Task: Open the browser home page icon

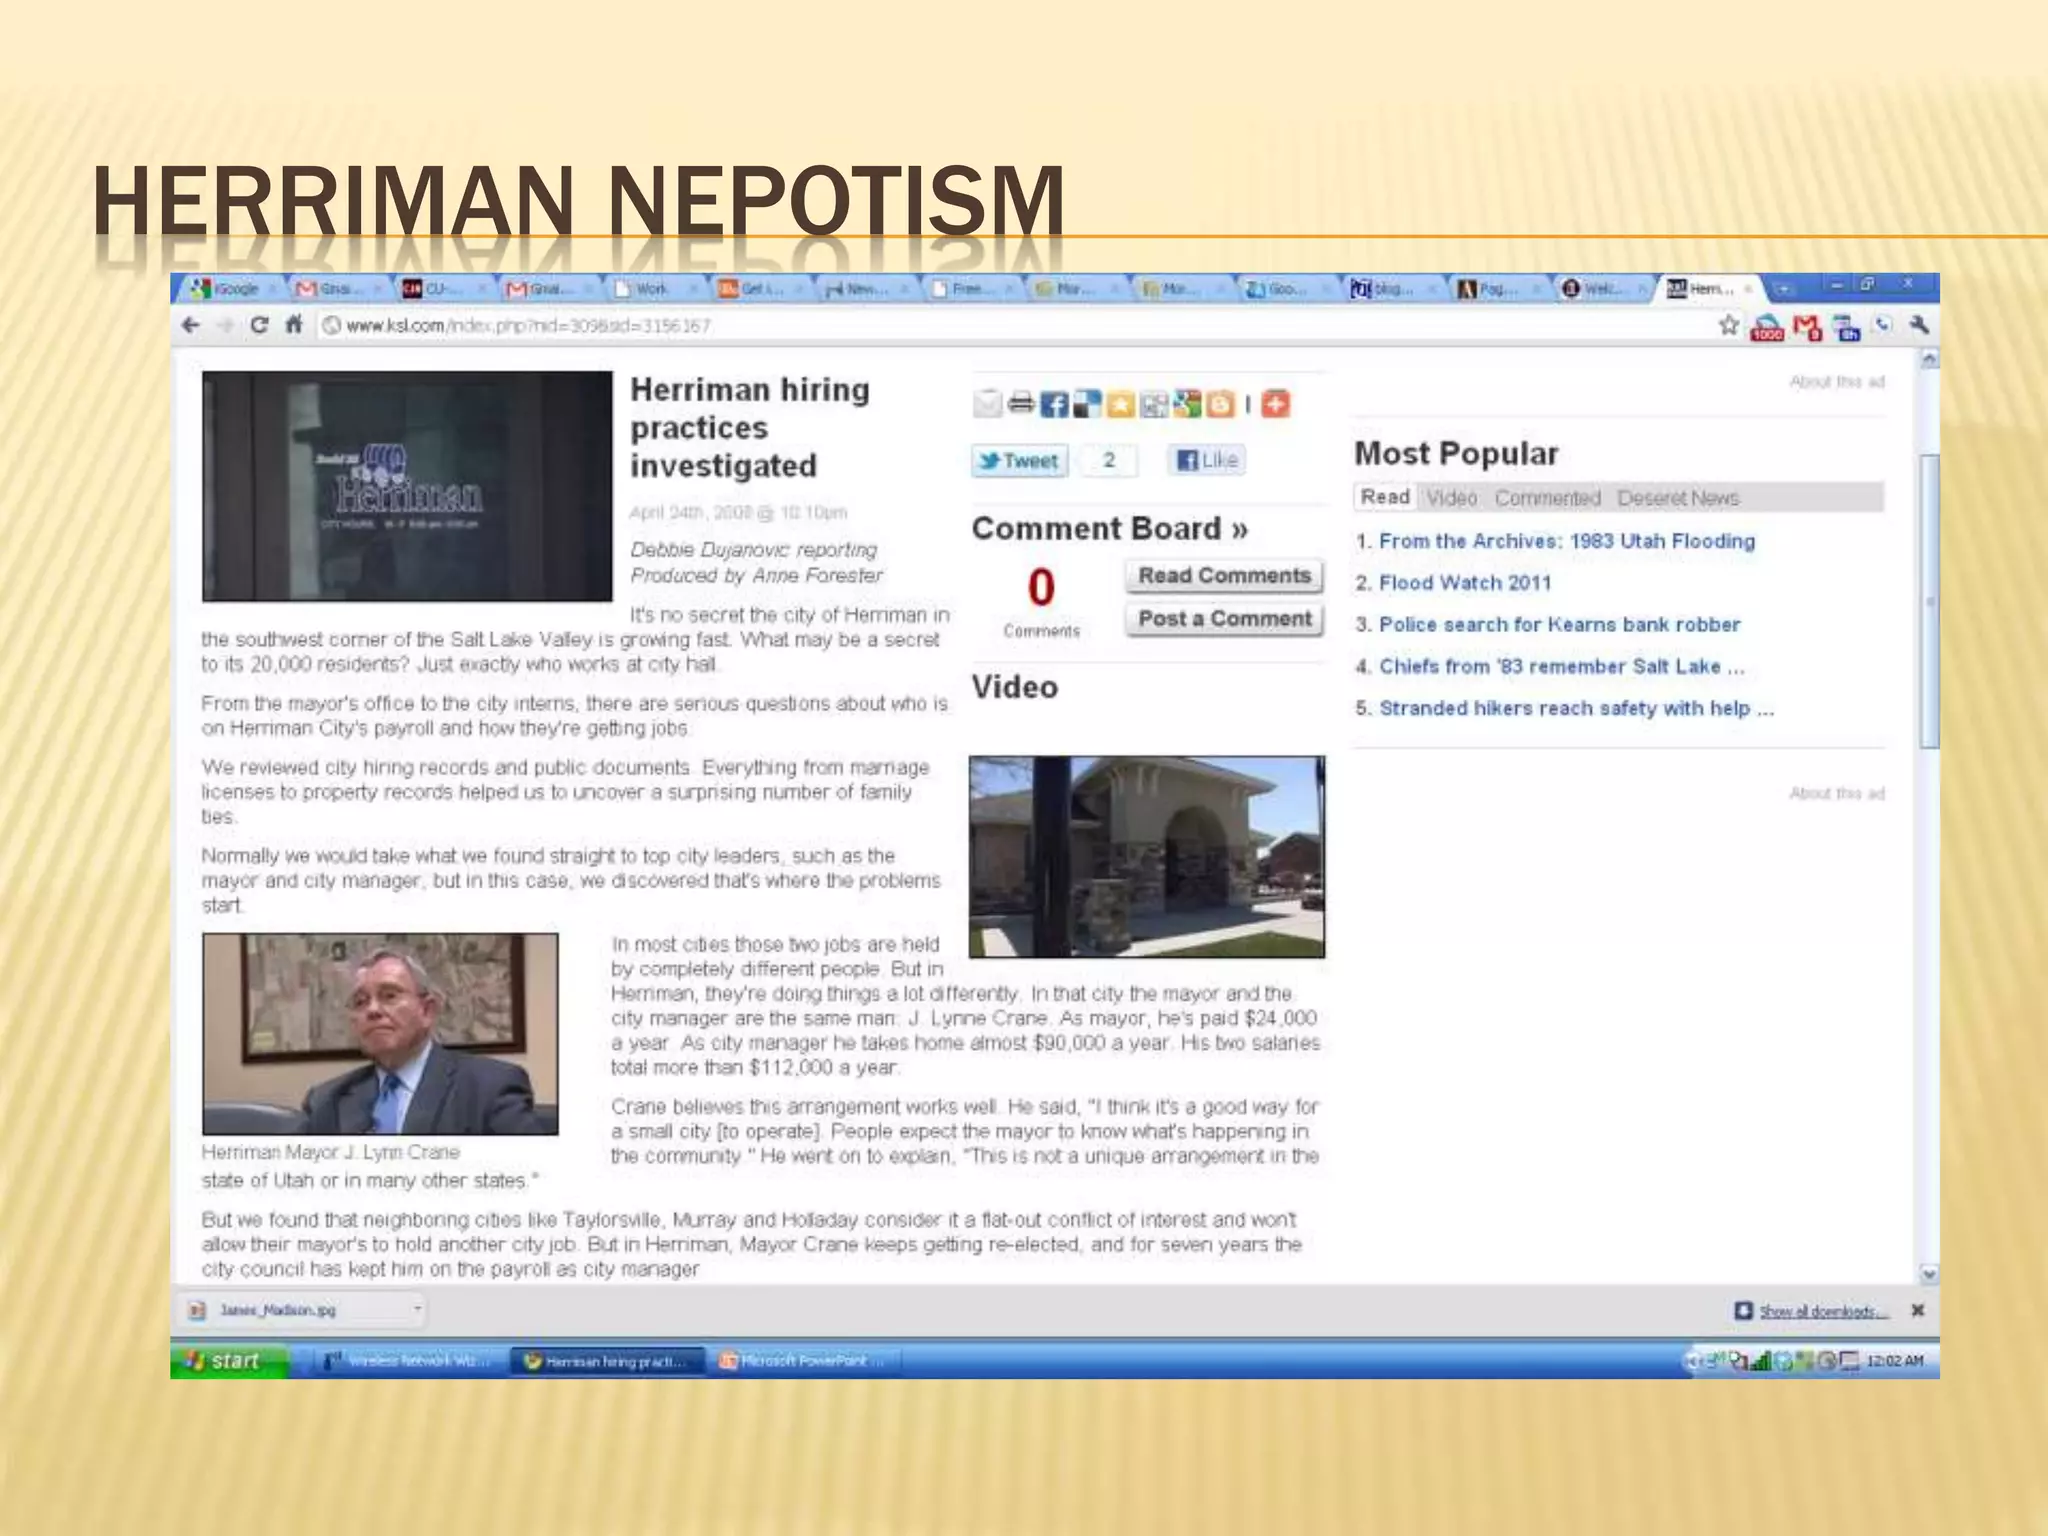Action: point(294,325)
